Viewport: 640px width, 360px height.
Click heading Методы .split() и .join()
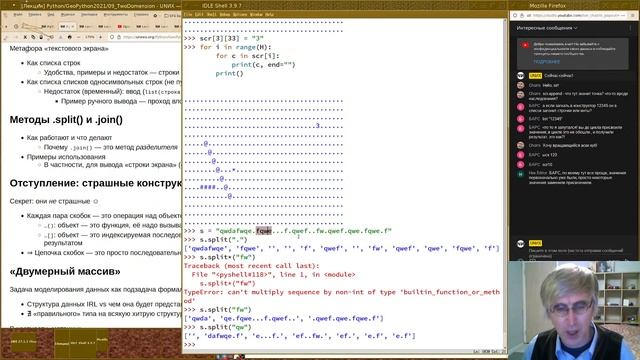point(66,120)
